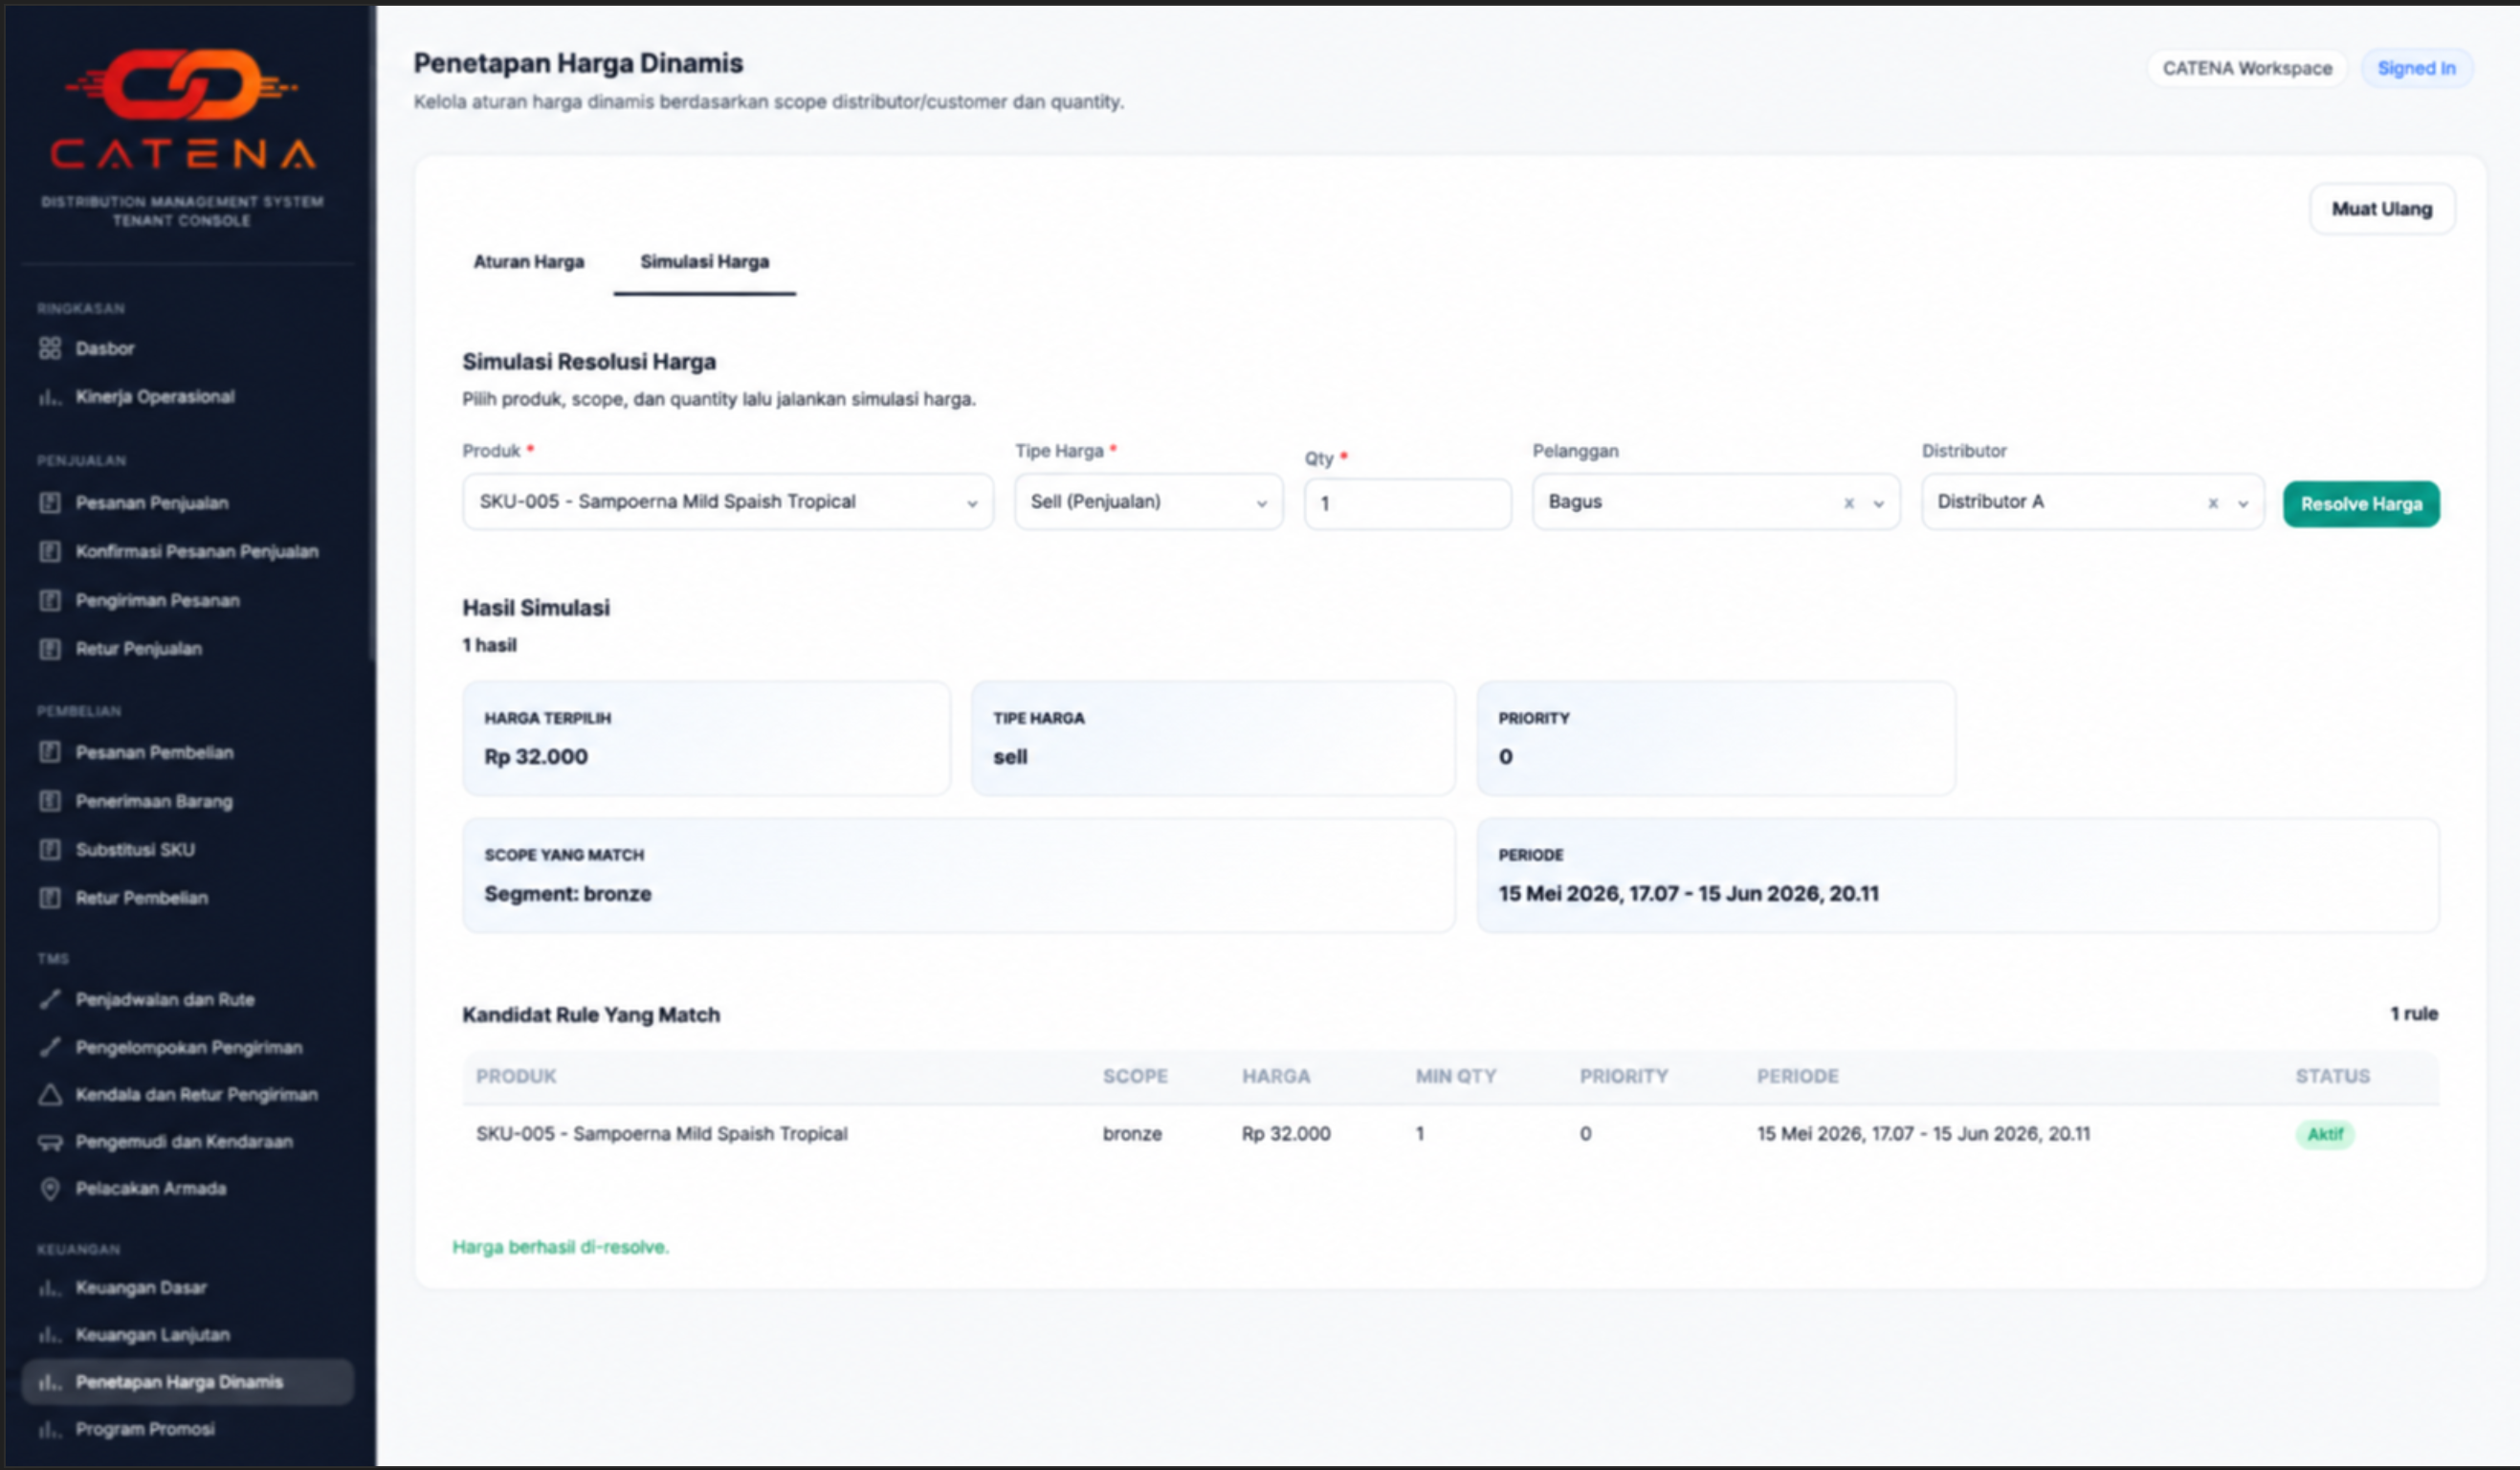
Task: Click the Konfirmasi Pesanan Penjualan icon
Action: click(49, 551)
